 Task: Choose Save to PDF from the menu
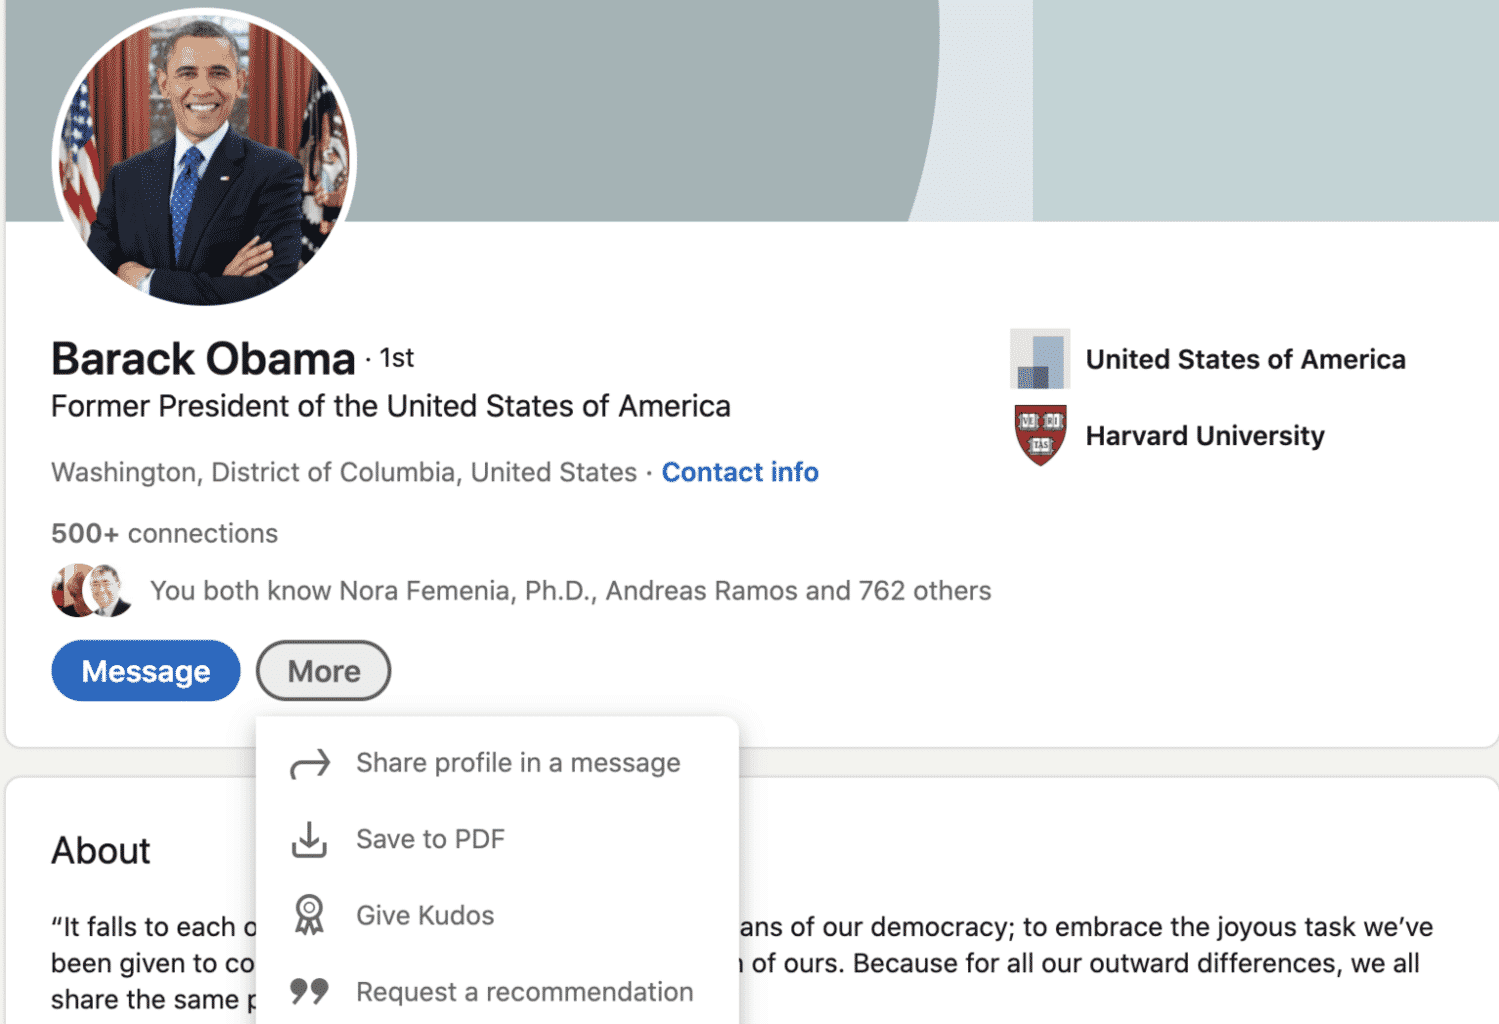tap(431, 839)
